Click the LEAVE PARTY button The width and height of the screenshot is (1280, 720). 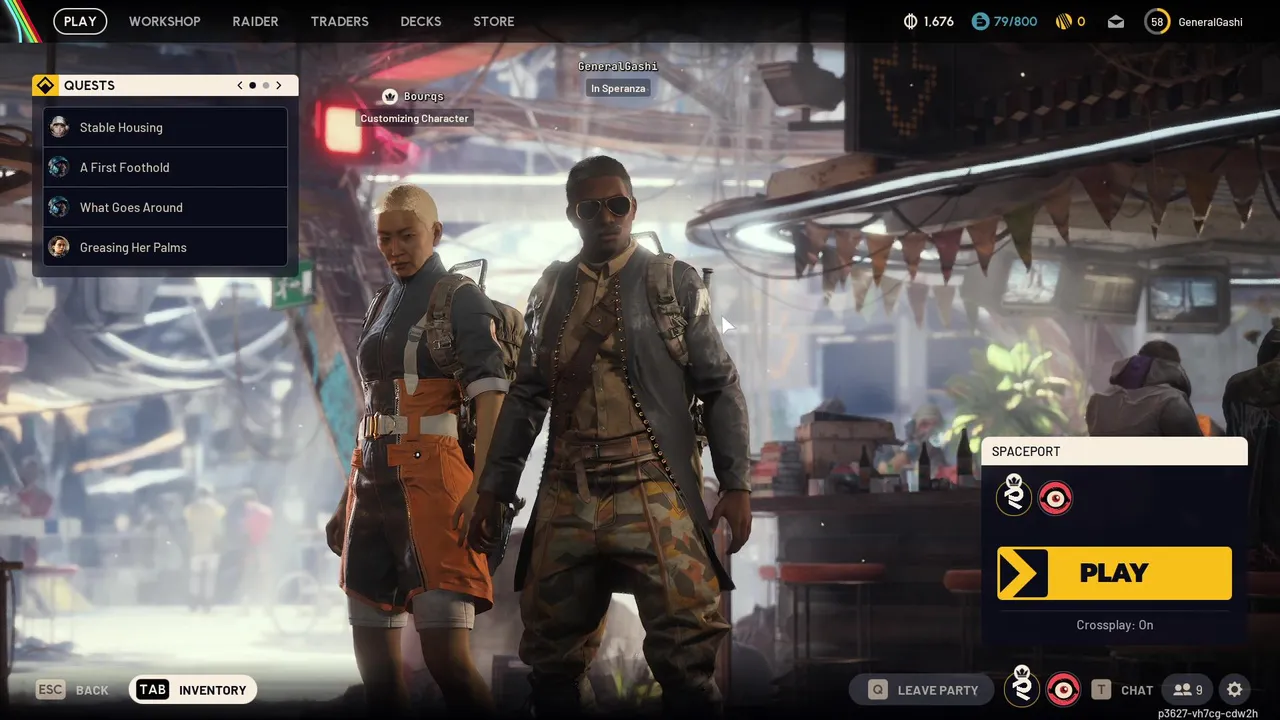tap(921, 689)
